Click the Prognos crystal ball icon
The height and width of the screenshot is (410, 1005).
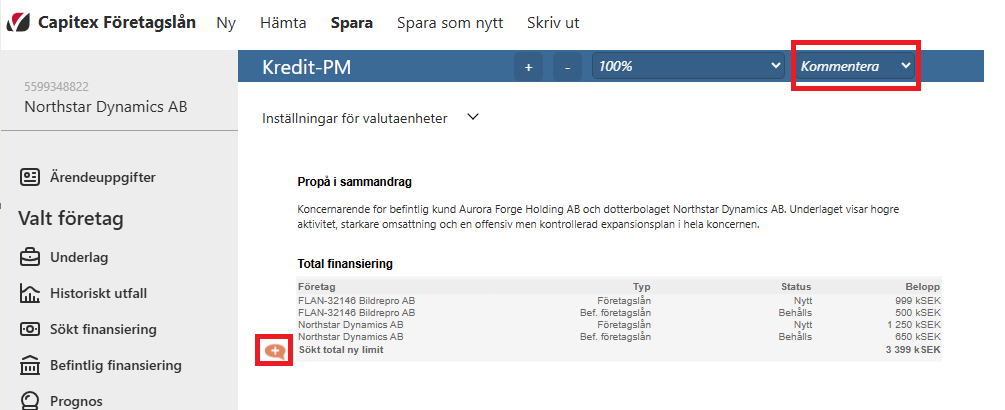click(x=29, y=400)
